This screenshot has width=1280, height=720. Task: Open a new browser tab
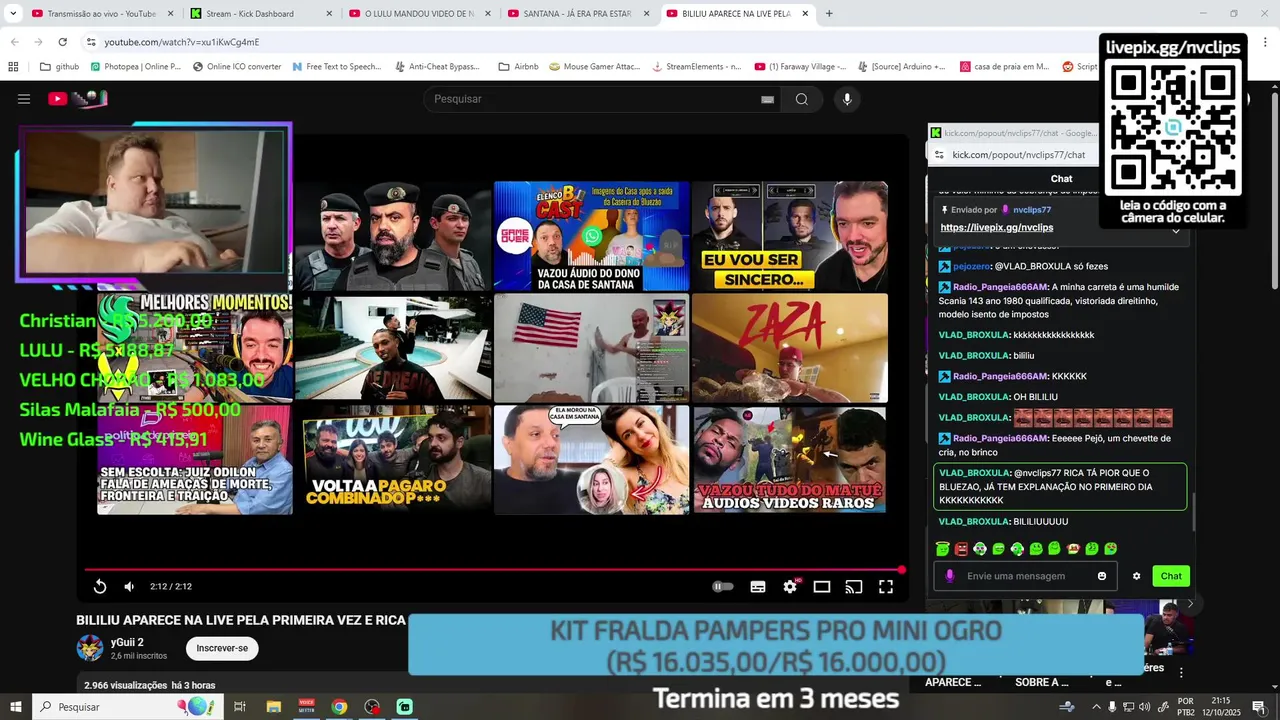click(x=829, y=14)
